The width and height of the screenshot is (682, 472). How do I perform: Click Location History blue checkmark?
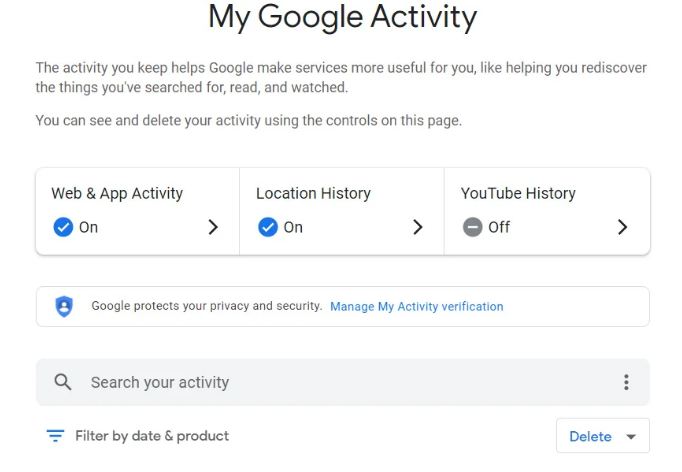click(268, 227)
